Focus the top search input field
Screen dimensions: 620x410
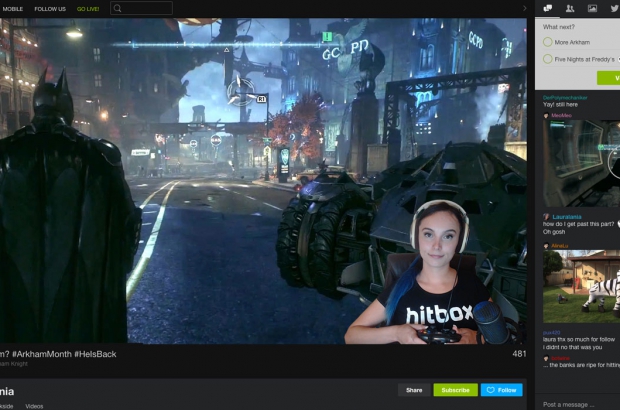142,8
